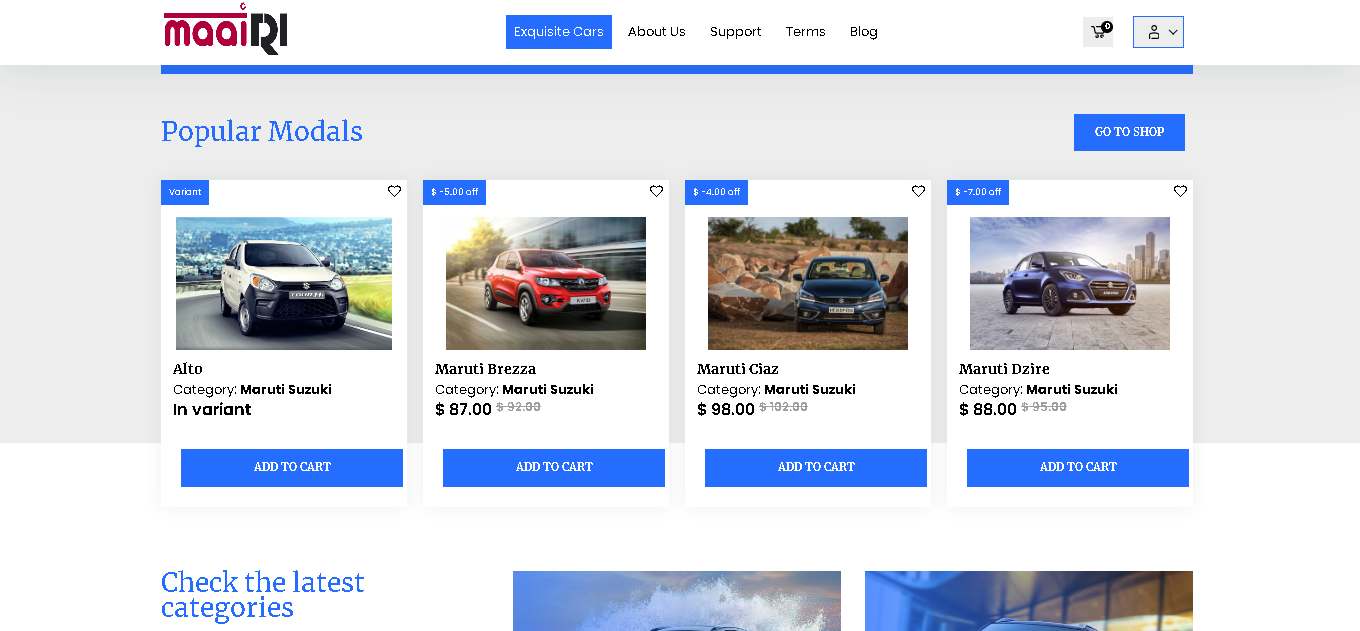Select Exquisite Cars in navigation

559,32
